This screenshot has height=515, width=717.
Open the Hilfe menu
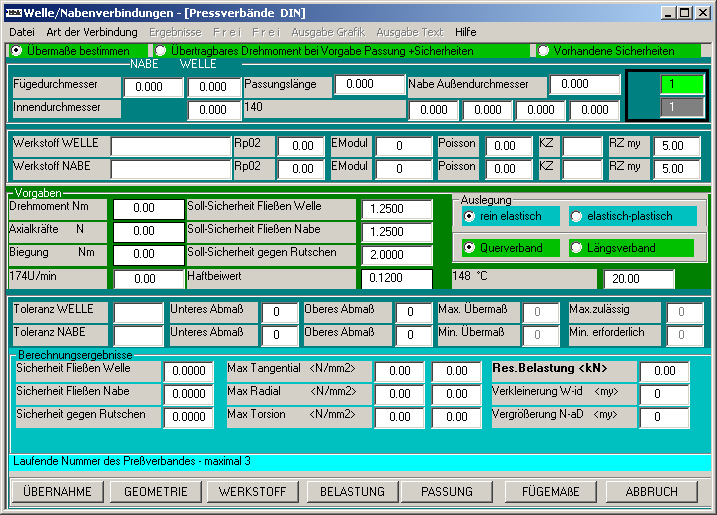[x=465, y=32]
